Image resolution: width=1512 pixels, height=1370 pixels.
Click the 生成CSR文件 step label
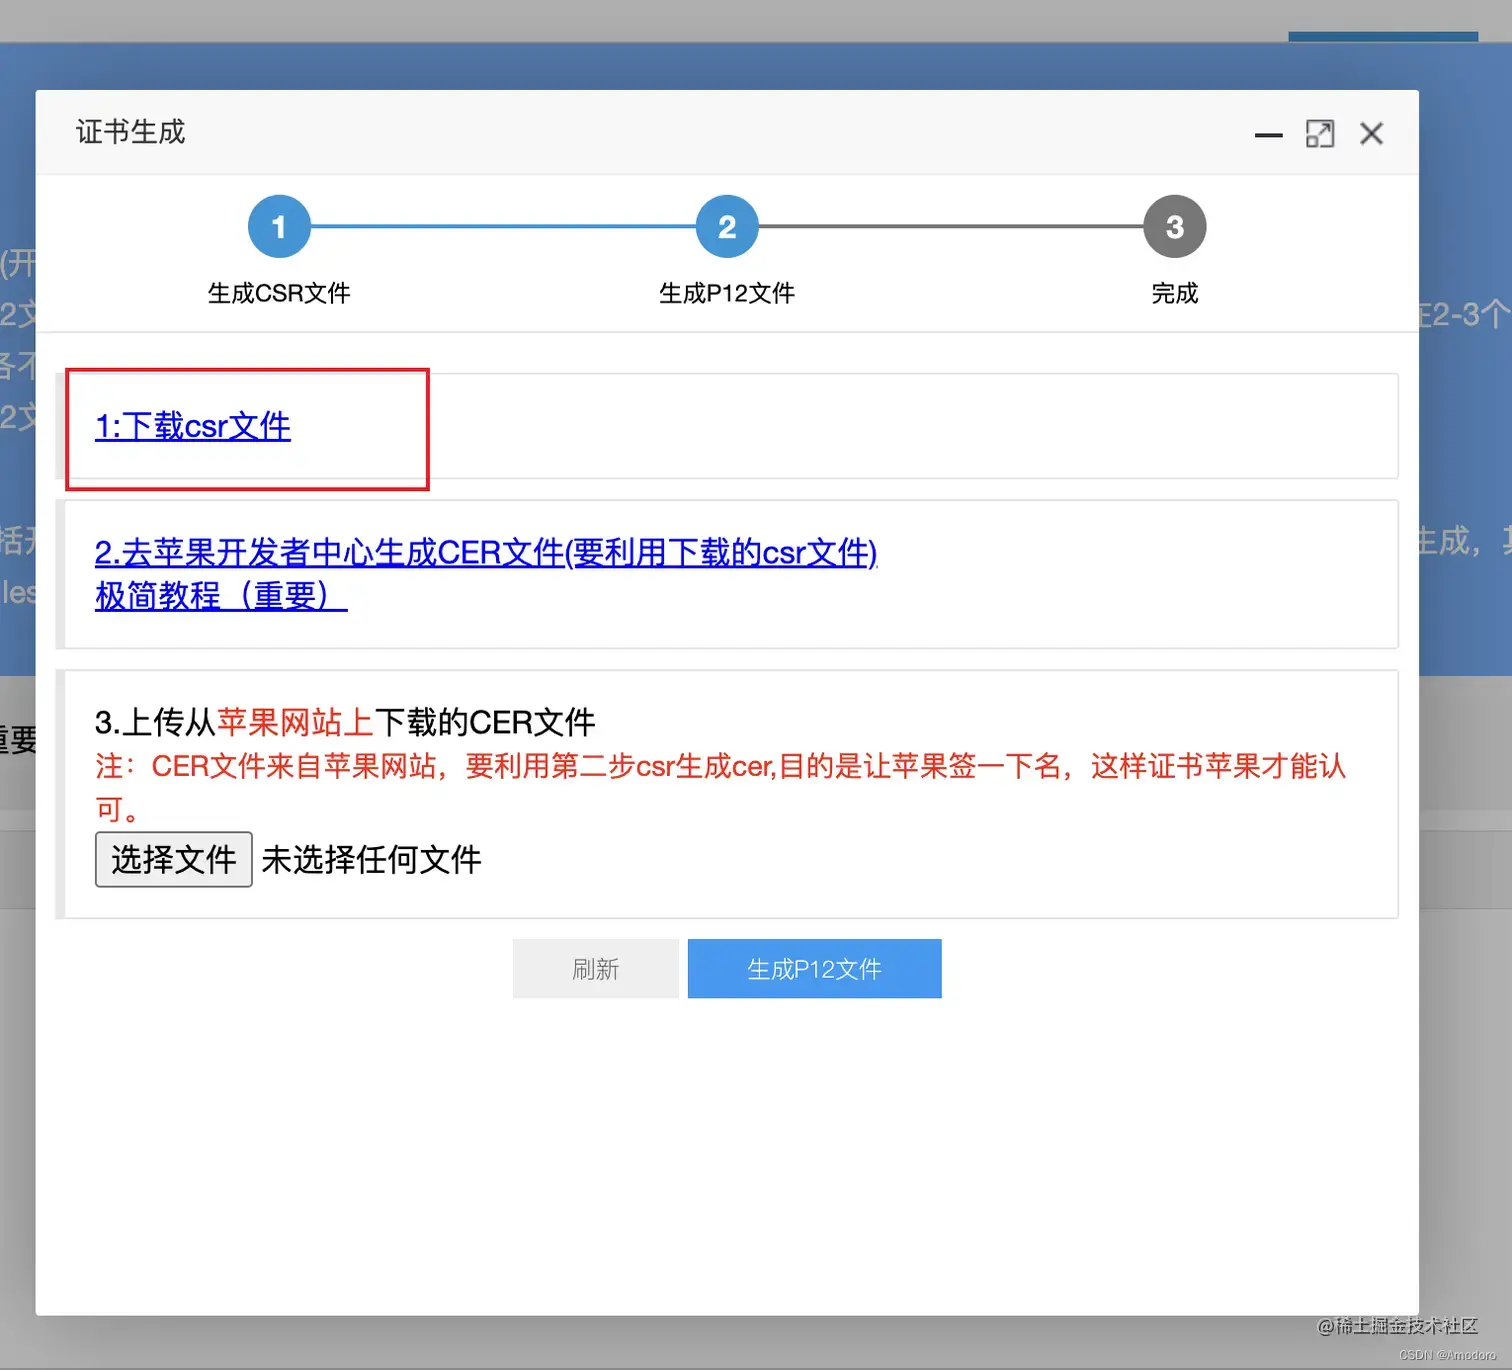pos(279,293)
